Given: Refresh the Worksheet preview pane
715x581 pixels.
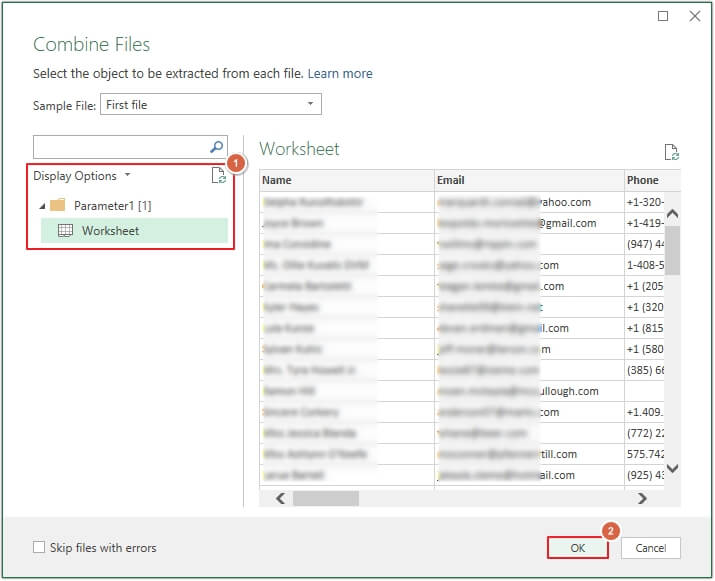Looking at the screenshot, I should click(x=672, y=152).
